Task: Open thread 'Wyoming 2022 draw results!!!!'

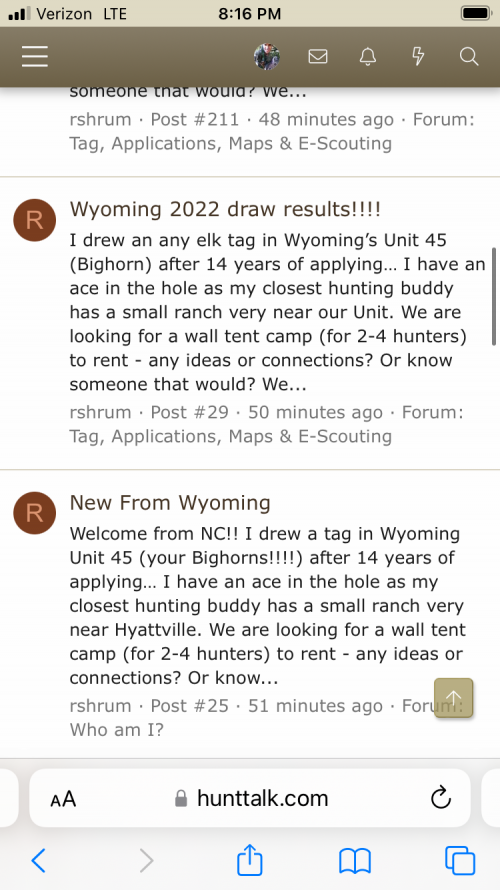Action: tap(225, 209)
